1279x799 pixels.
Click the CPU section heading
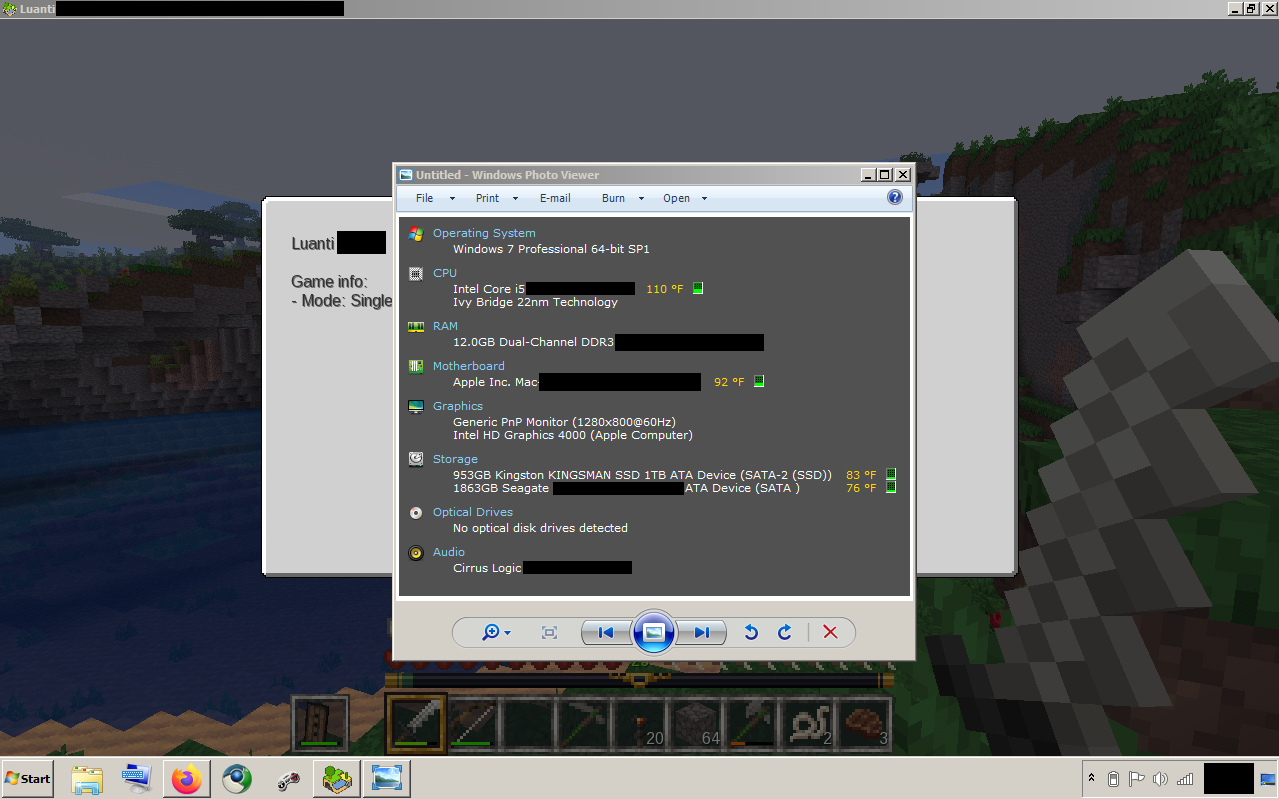(445, 273)
